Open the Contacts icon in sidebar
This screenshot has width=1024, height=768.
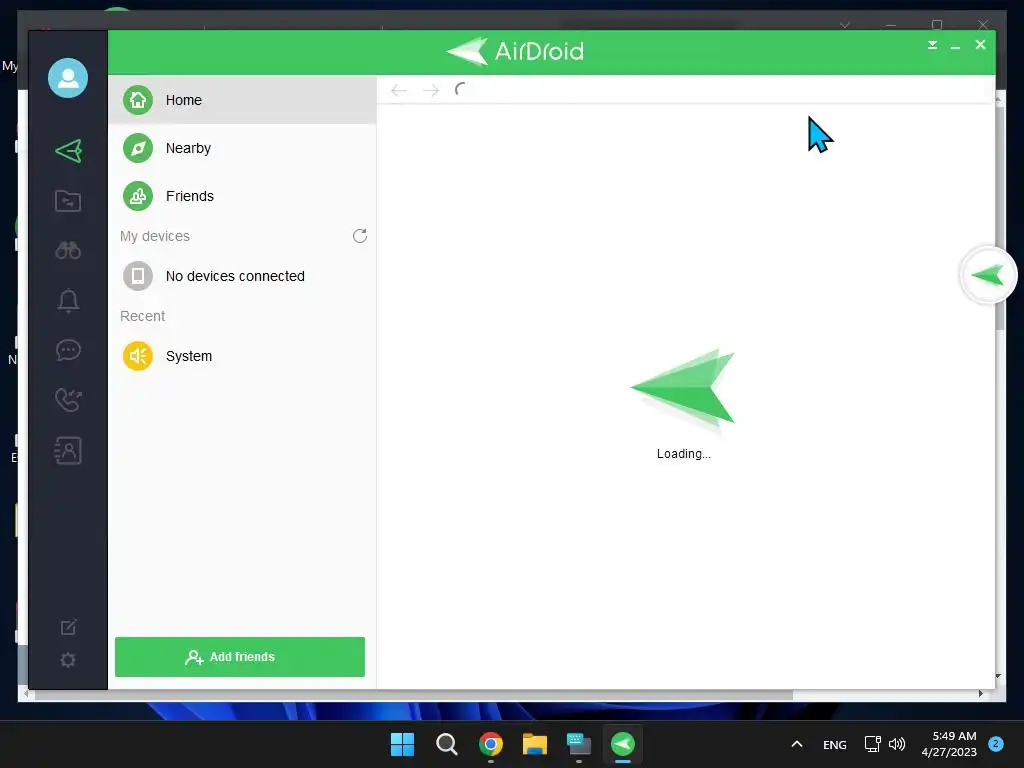click(x=68, y=451)
